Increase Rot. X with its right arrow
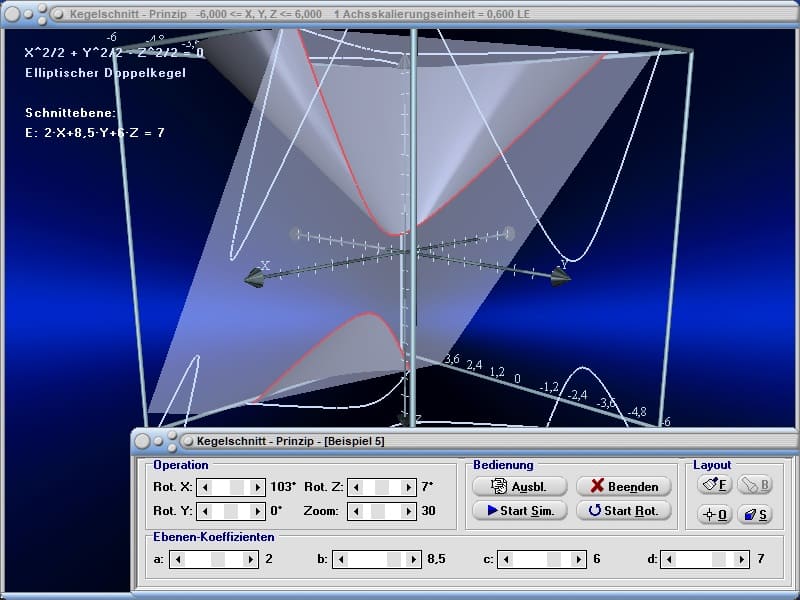The height and width of the screenshot is (600, 800). tap(258, 487)
